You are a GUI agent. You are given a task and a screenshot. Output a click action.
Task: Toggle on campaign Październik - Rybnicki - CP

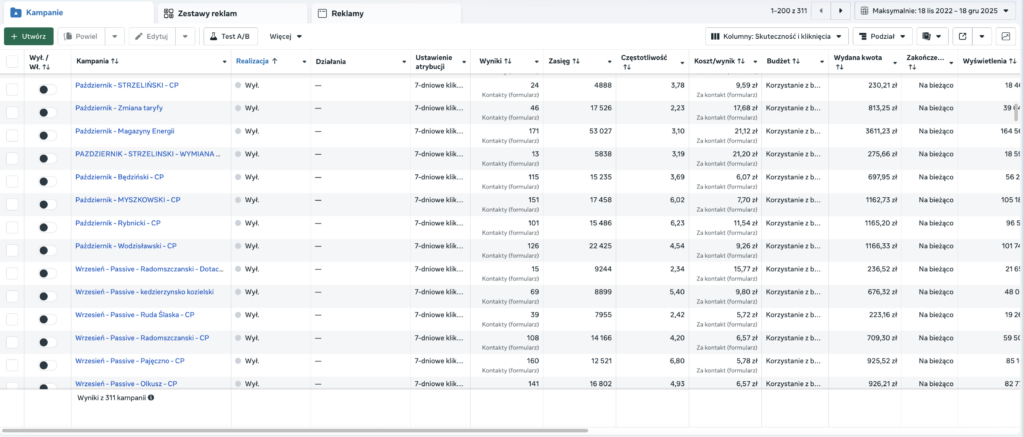(47, 227)
